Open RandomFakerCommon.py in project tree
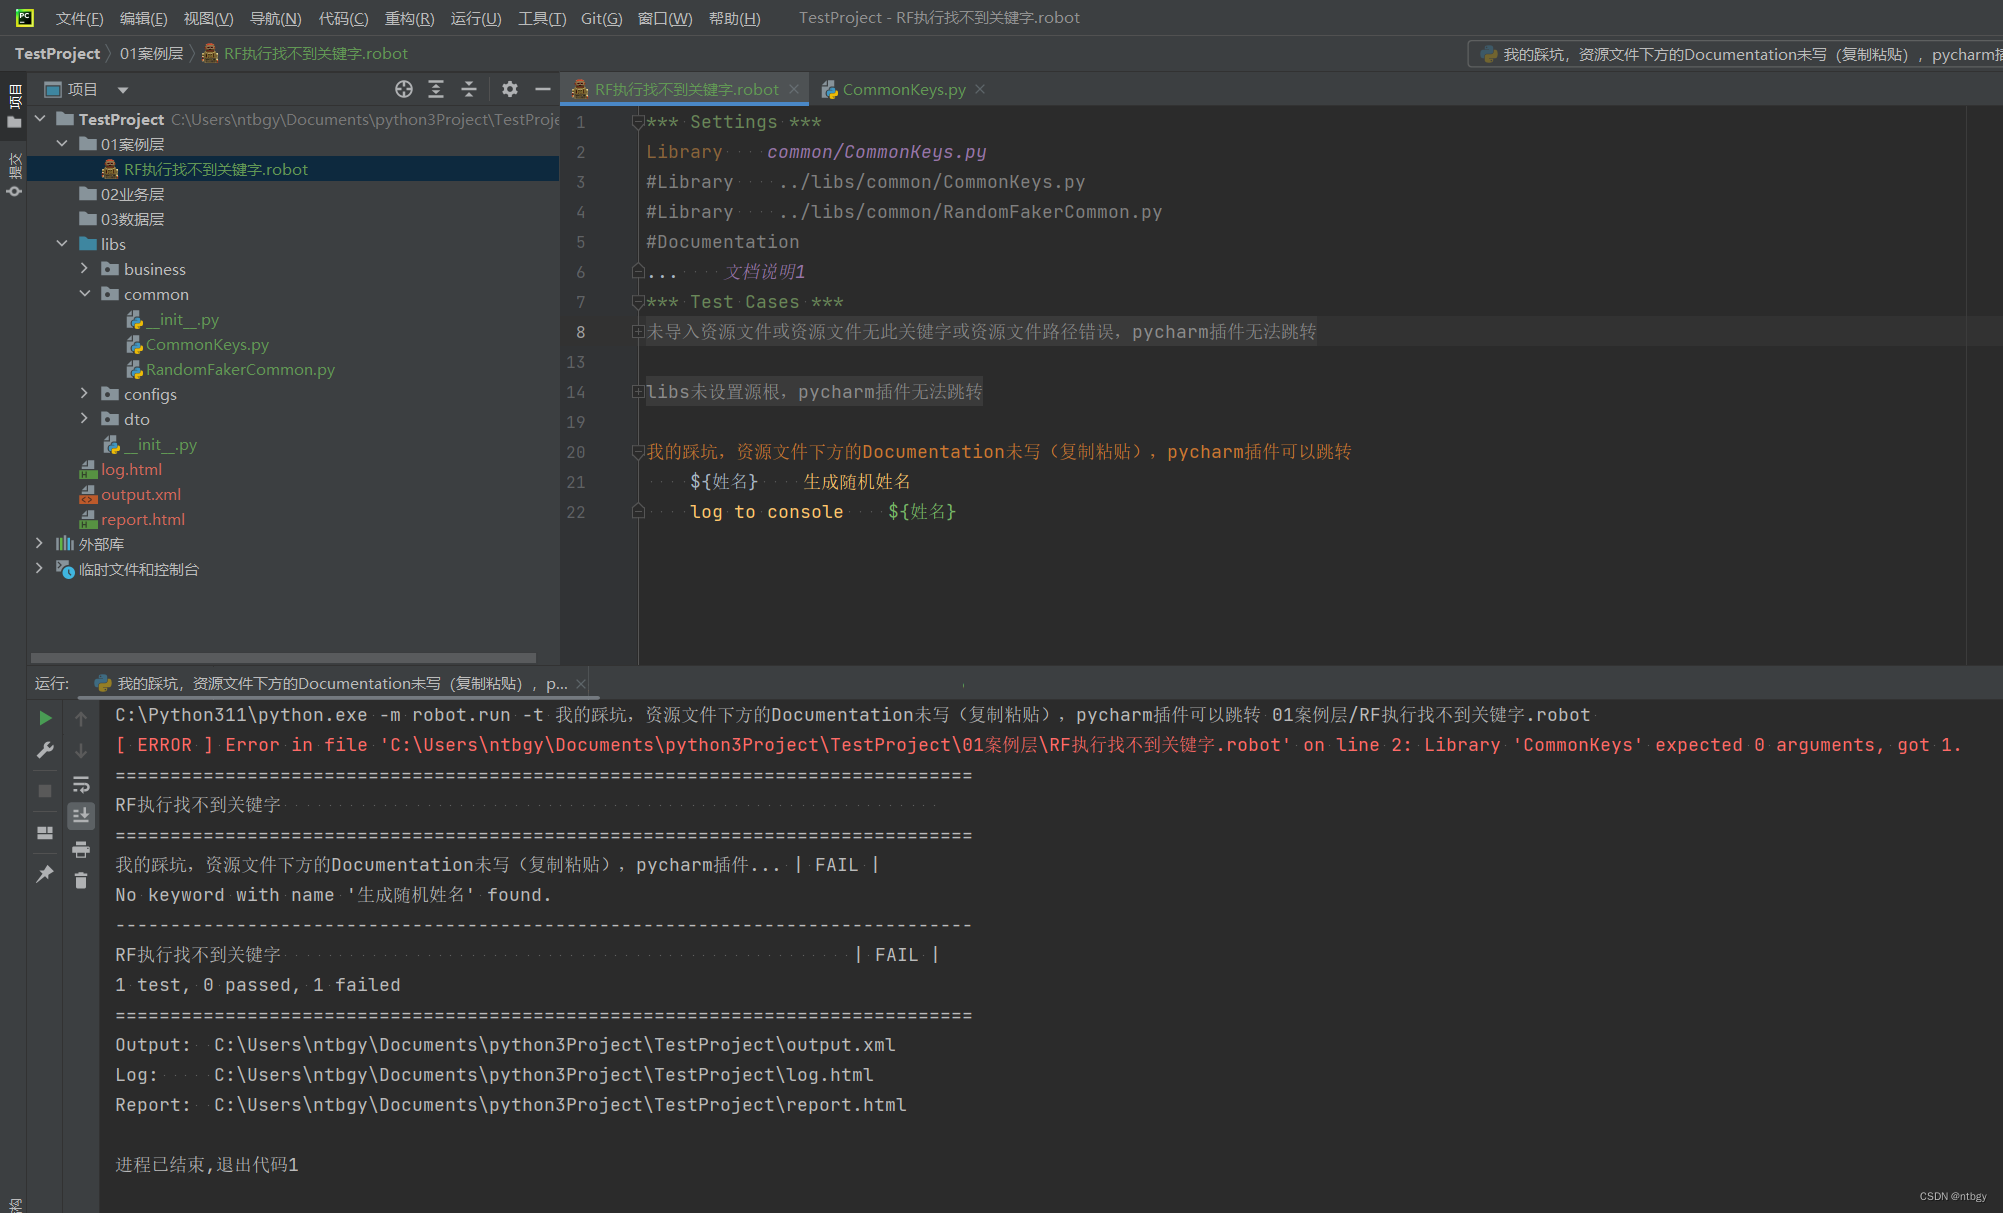This screenshot has width=2003, height=1213. (x=240, y=369)
